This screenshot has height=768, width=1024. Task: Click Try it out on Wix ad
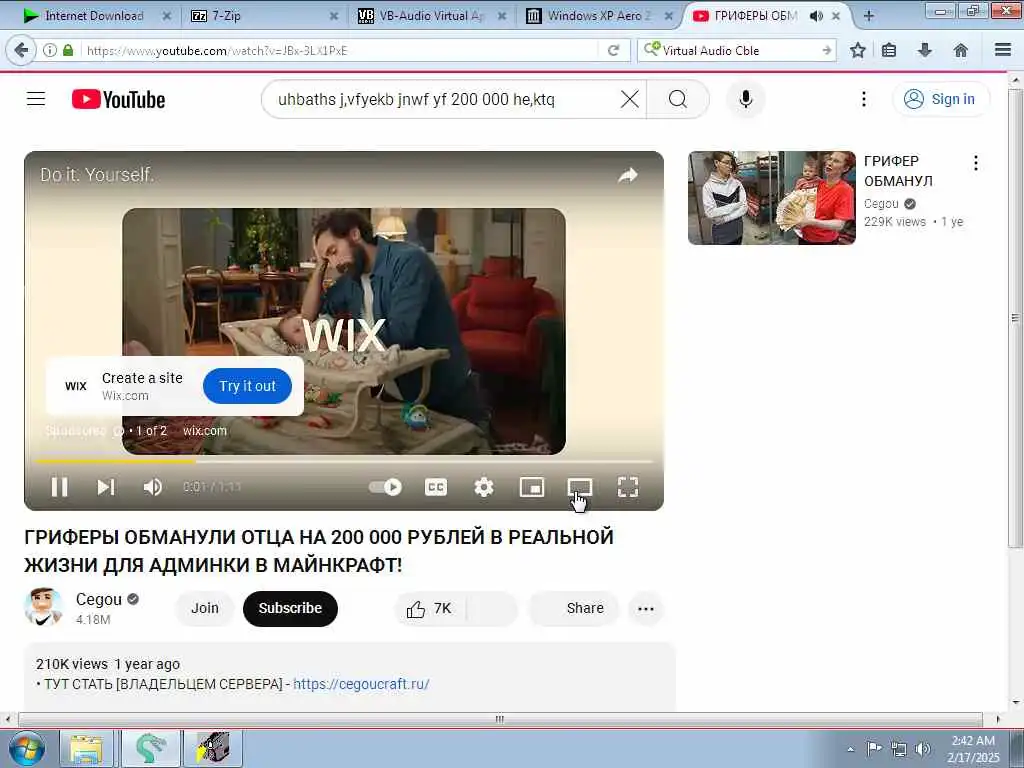pyautogui.click(x=248, y=386)
